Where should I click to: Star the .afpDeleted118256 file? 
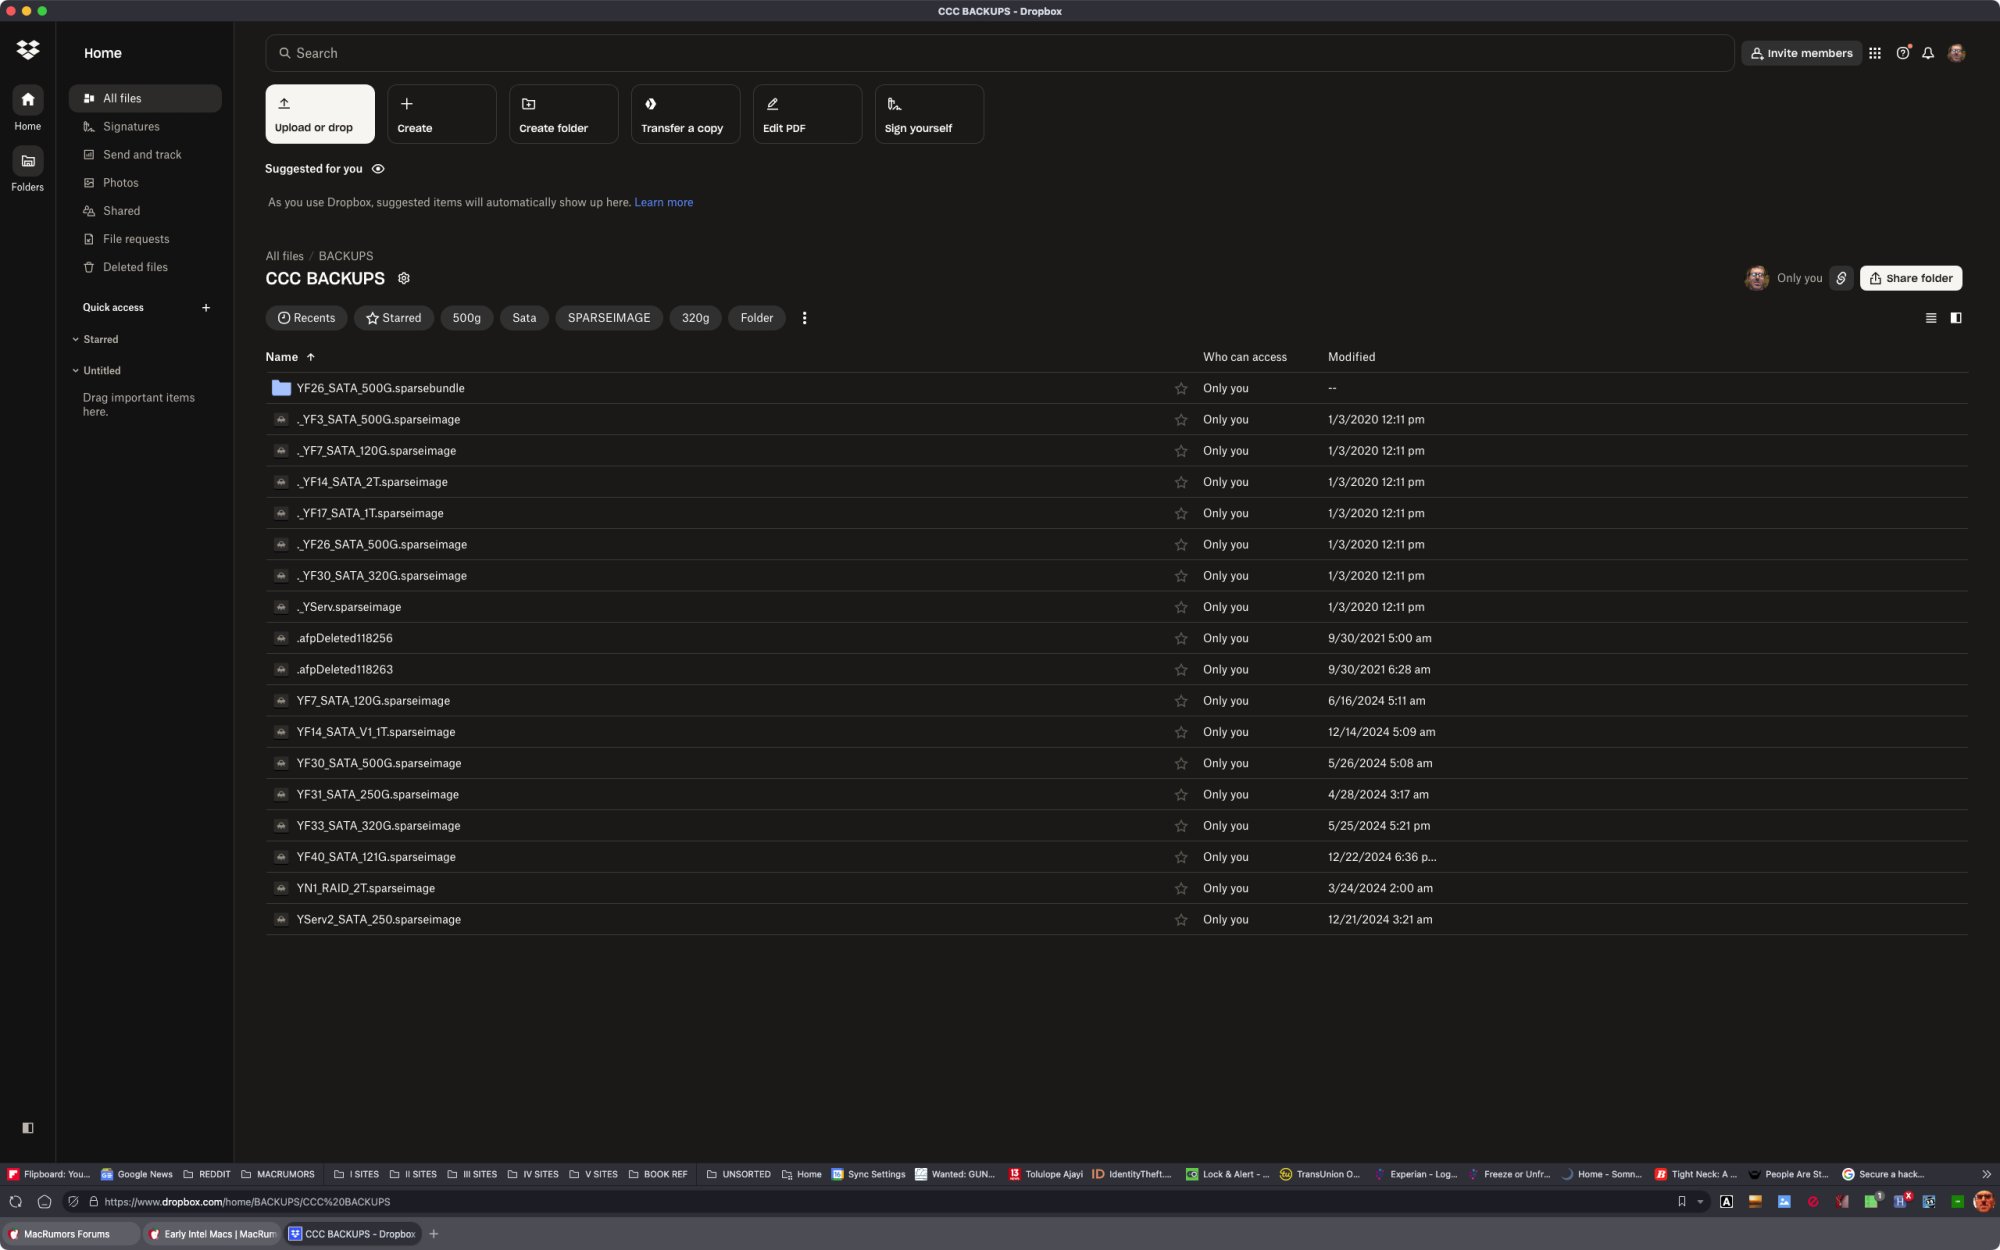1181,638
